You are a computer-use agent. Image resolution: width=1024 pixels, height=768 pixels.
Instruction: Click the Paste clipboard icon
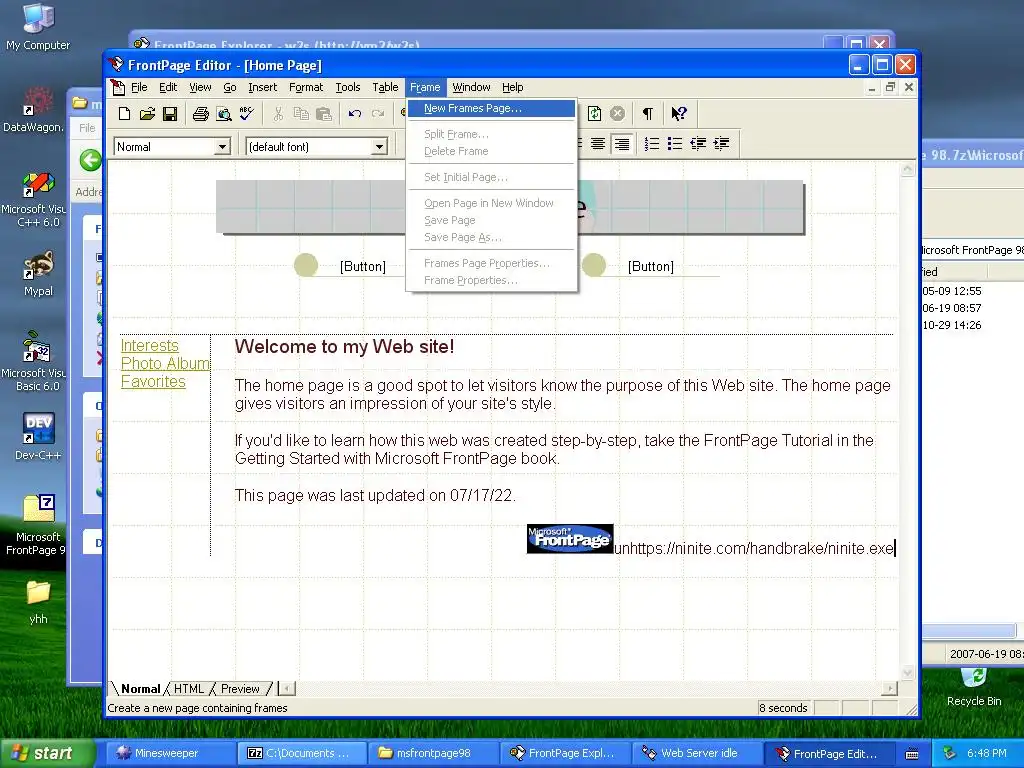tap(324, 114)
